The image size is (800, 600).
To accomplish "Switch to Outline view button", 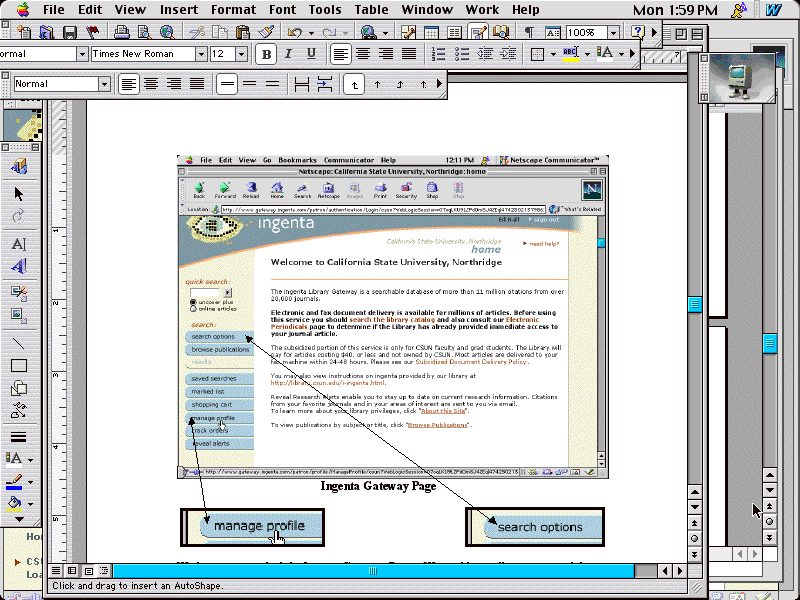I will pyautogui.click(x=104, y=571).
